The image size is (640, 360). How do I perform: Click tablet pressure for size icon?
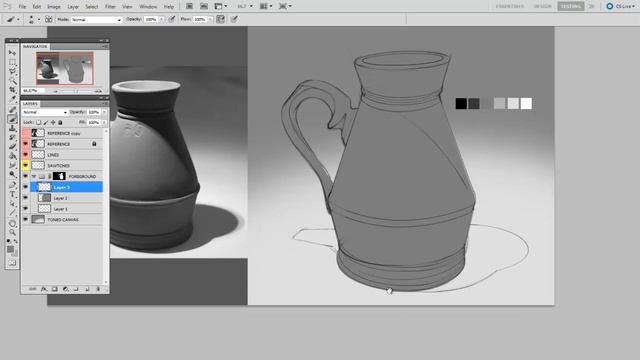(x=234, y=19)
